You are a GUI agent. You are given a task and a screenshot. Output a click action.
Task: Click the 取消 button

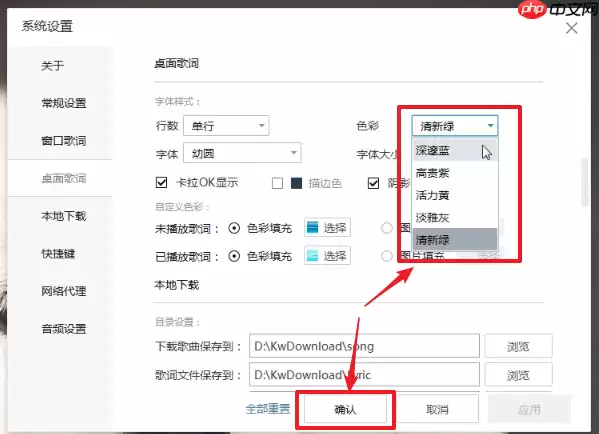pos(437,409)
